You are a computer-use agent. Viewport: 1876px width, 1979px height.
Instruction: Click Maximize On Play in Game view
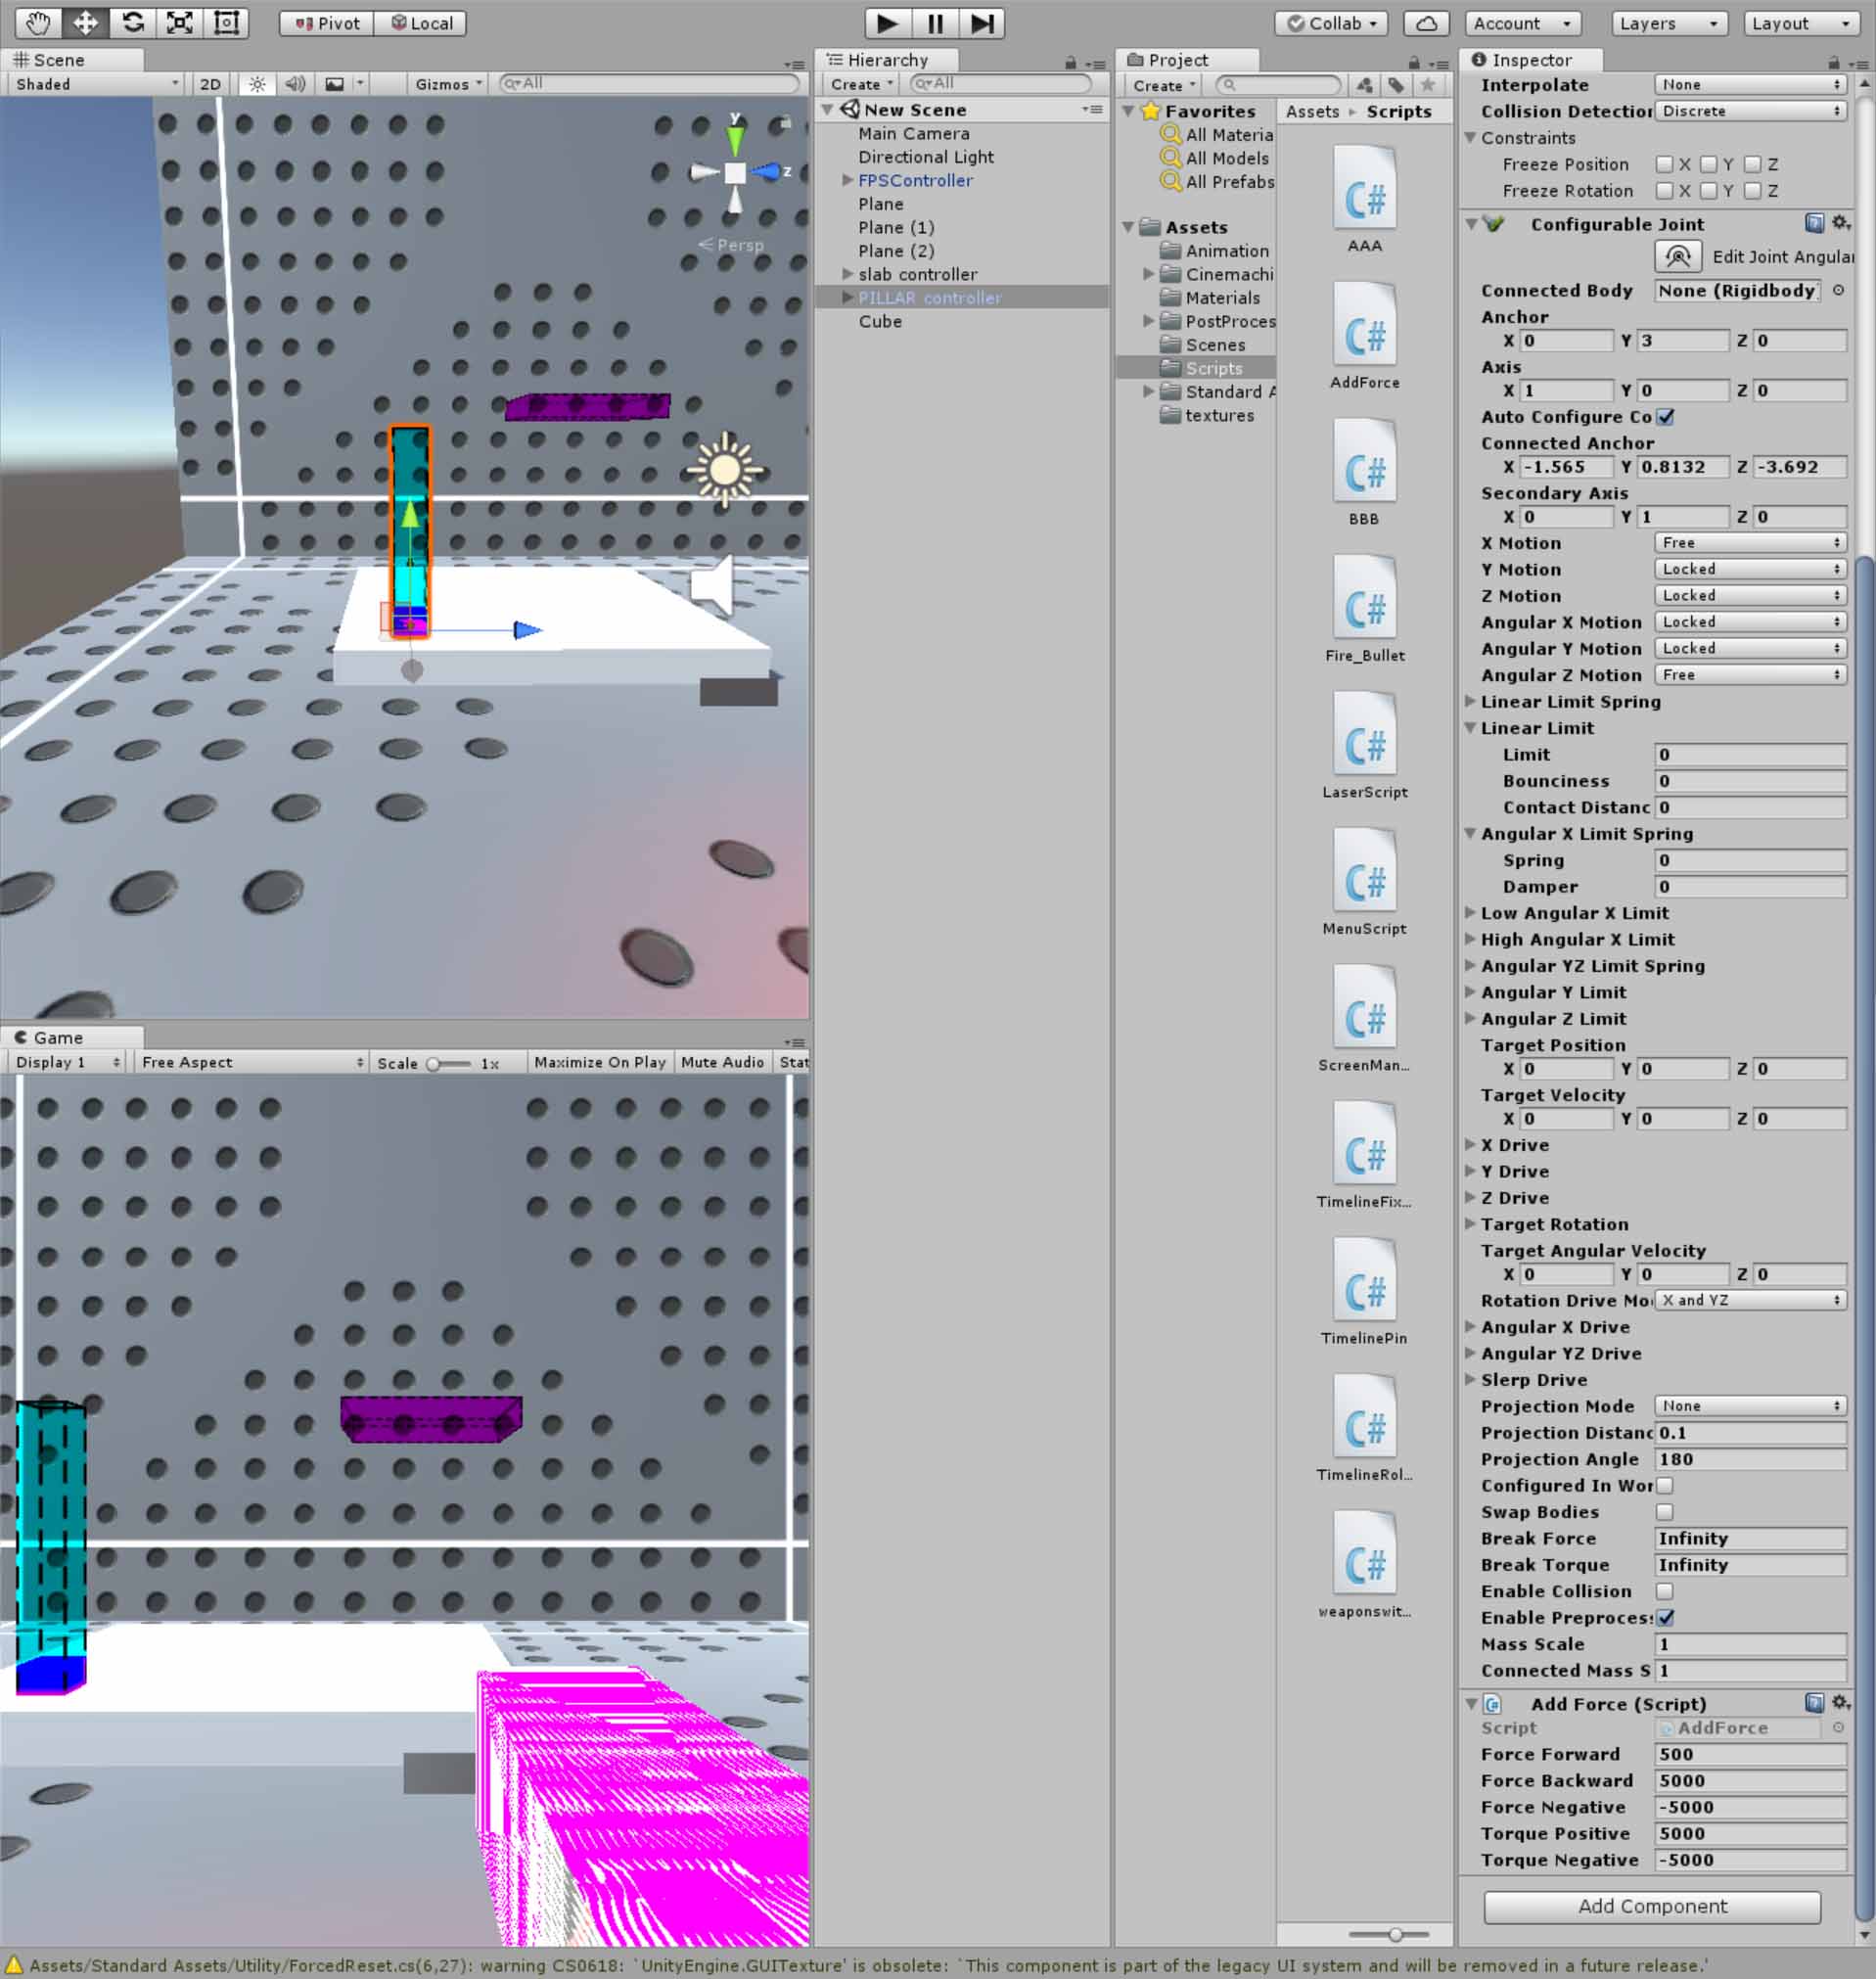tap(599, 1062)
